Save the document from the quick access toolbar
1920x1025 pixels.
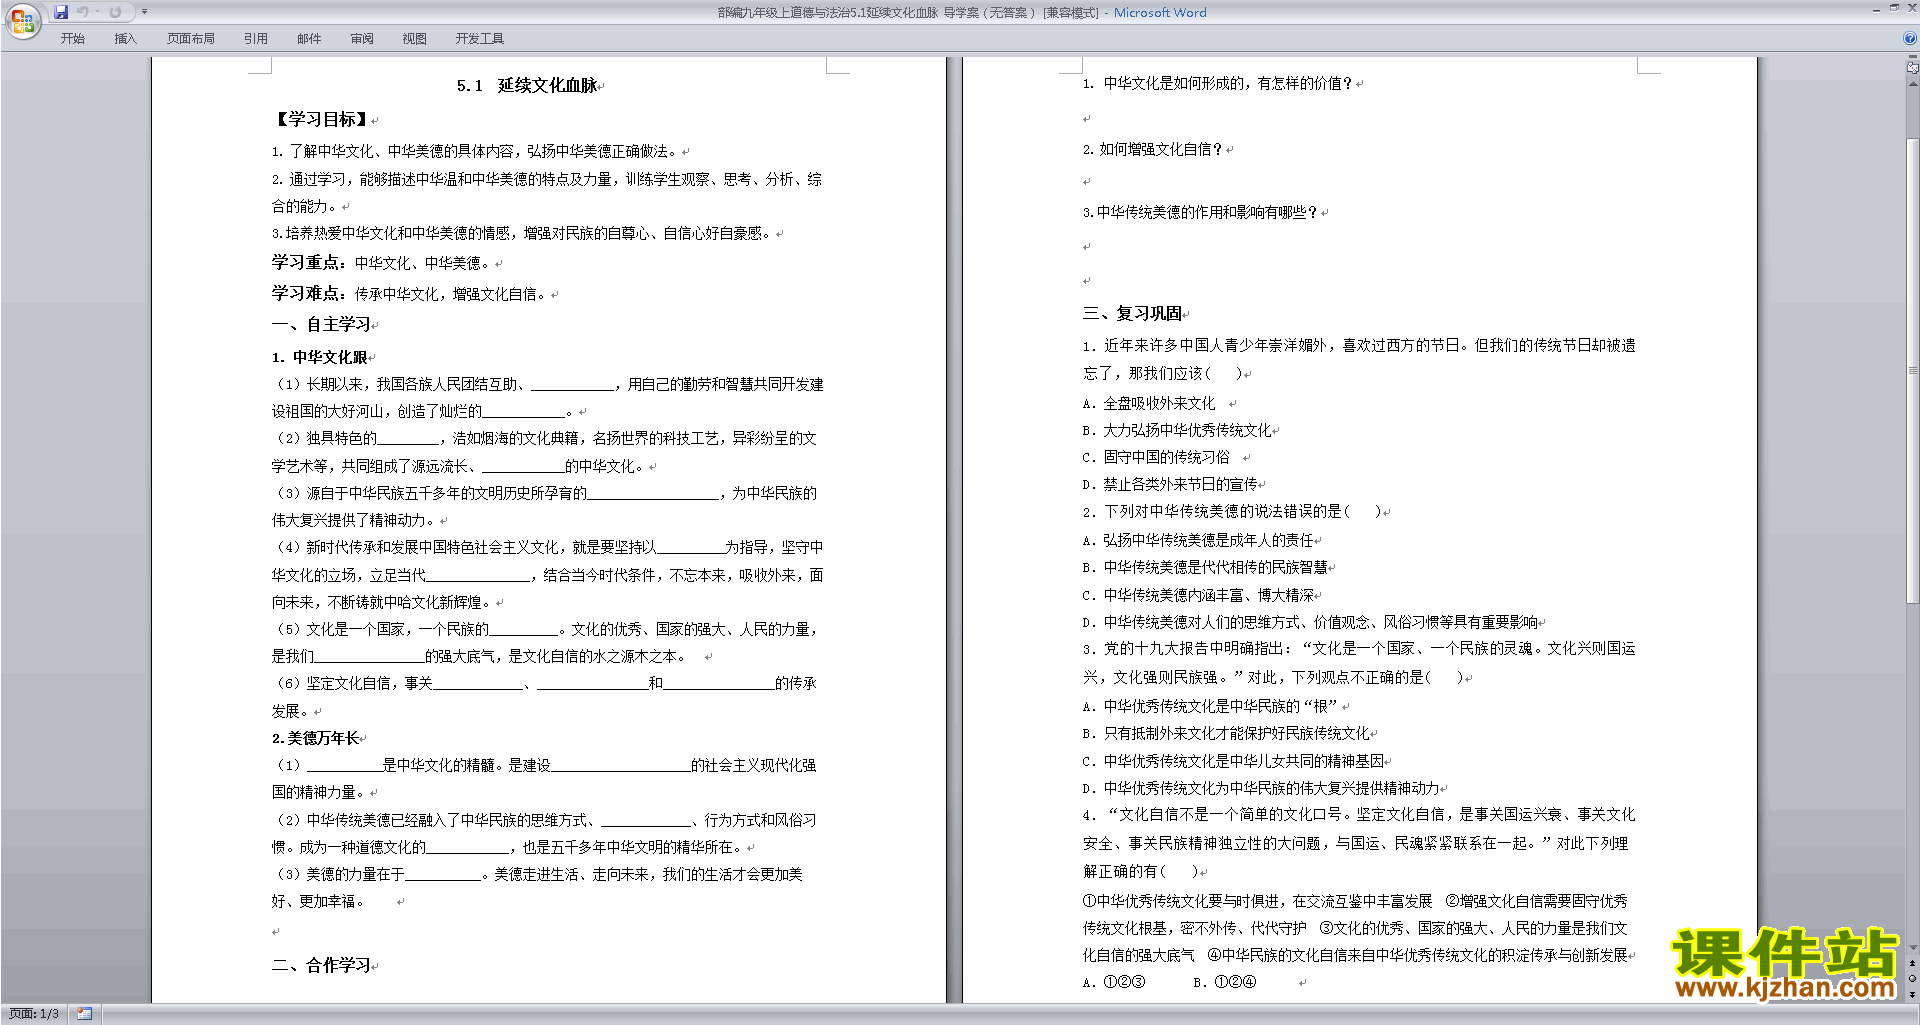[x=61, y=12]
